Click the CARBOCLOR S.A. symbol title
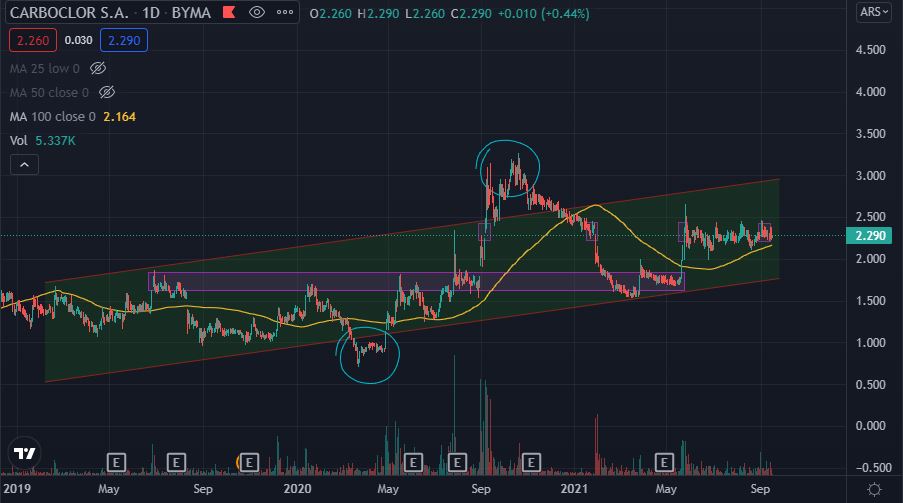Viewport: 903px width, 503px height. pos(69,13)
